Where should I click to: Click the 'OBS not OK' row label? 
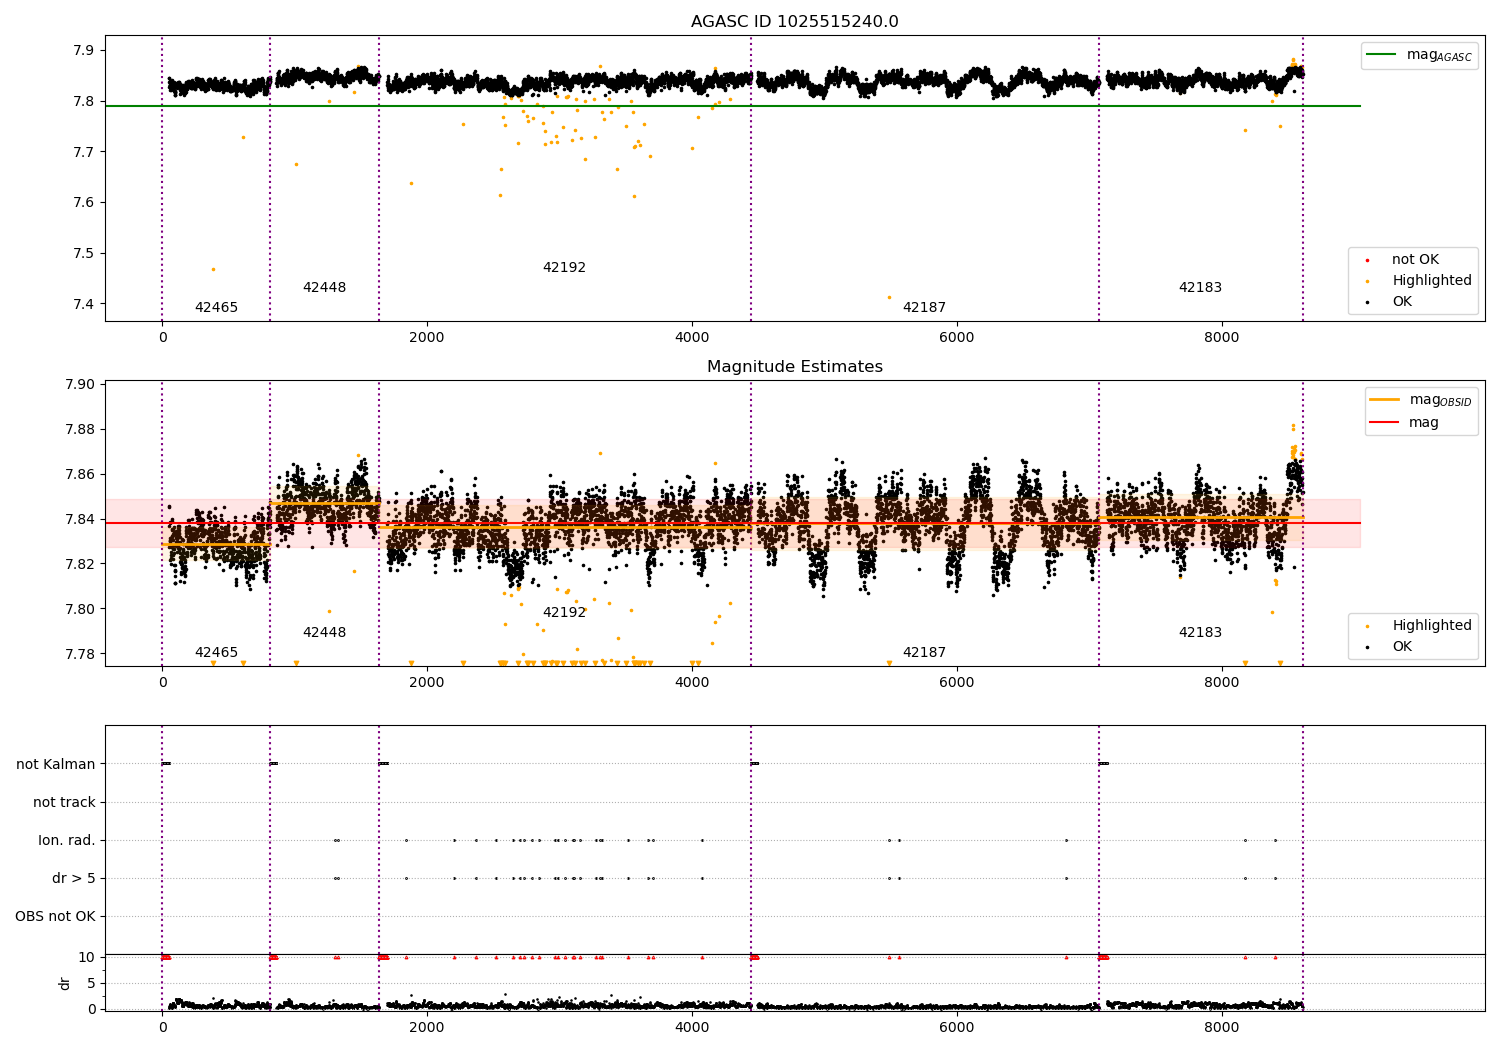click(x=55, y=917)
